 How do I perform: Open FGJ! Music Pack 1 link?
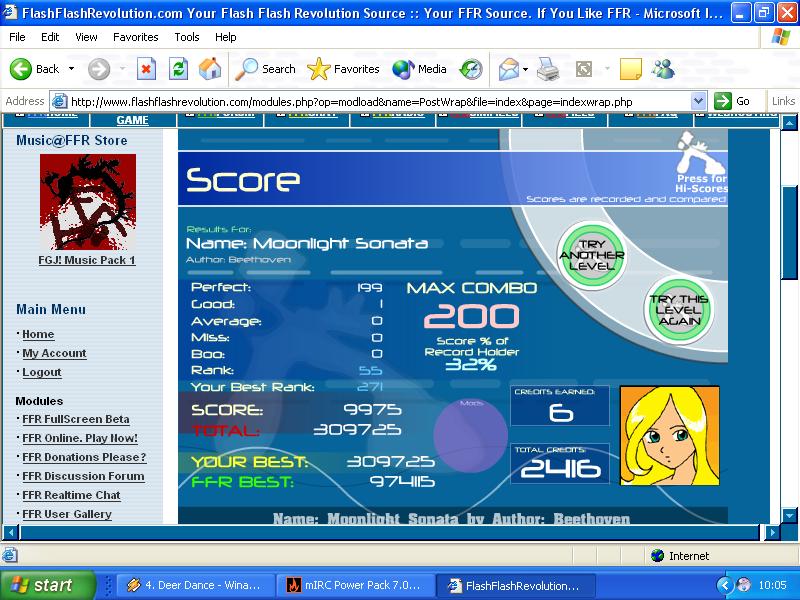coord(87,260)
